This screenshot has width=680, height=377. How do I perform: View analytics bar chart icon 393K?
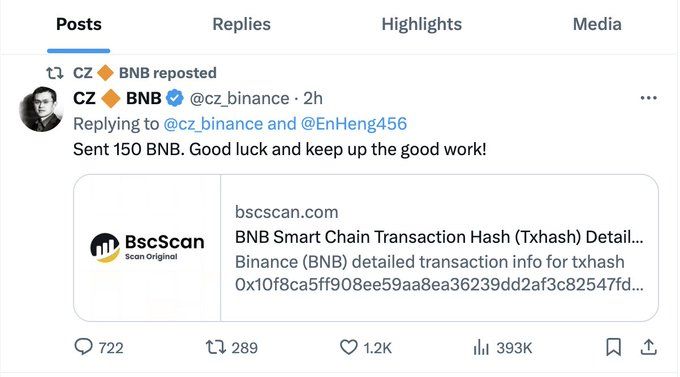point(481,347)
